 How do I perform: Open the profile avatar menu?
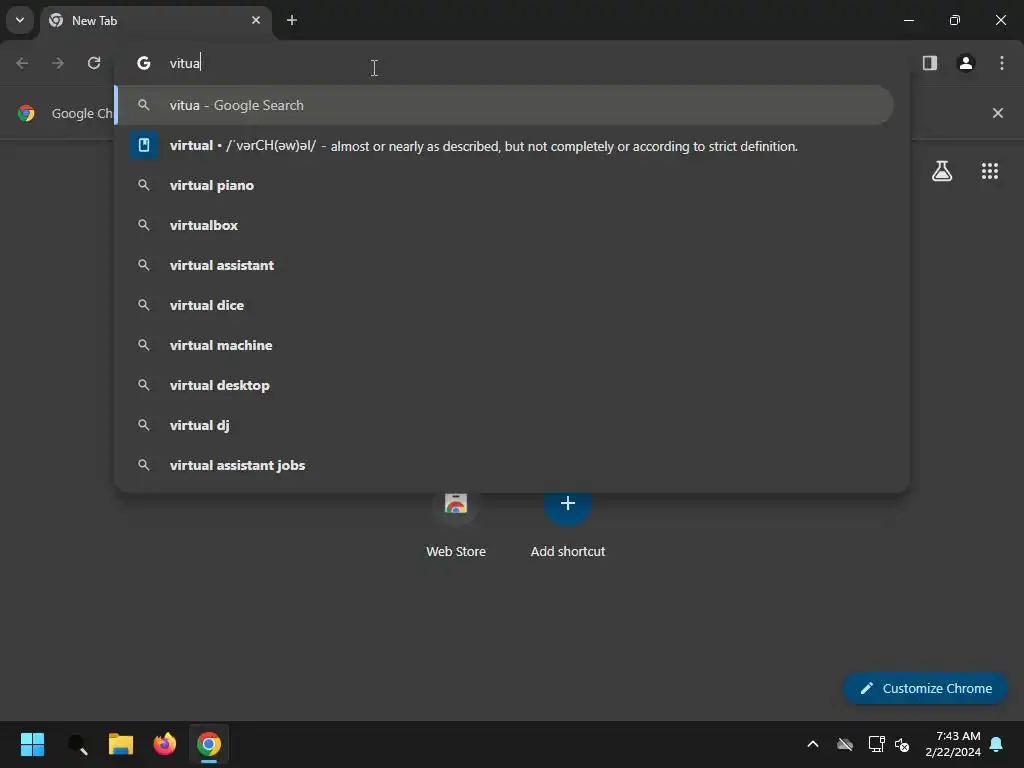tap(966, 63)
